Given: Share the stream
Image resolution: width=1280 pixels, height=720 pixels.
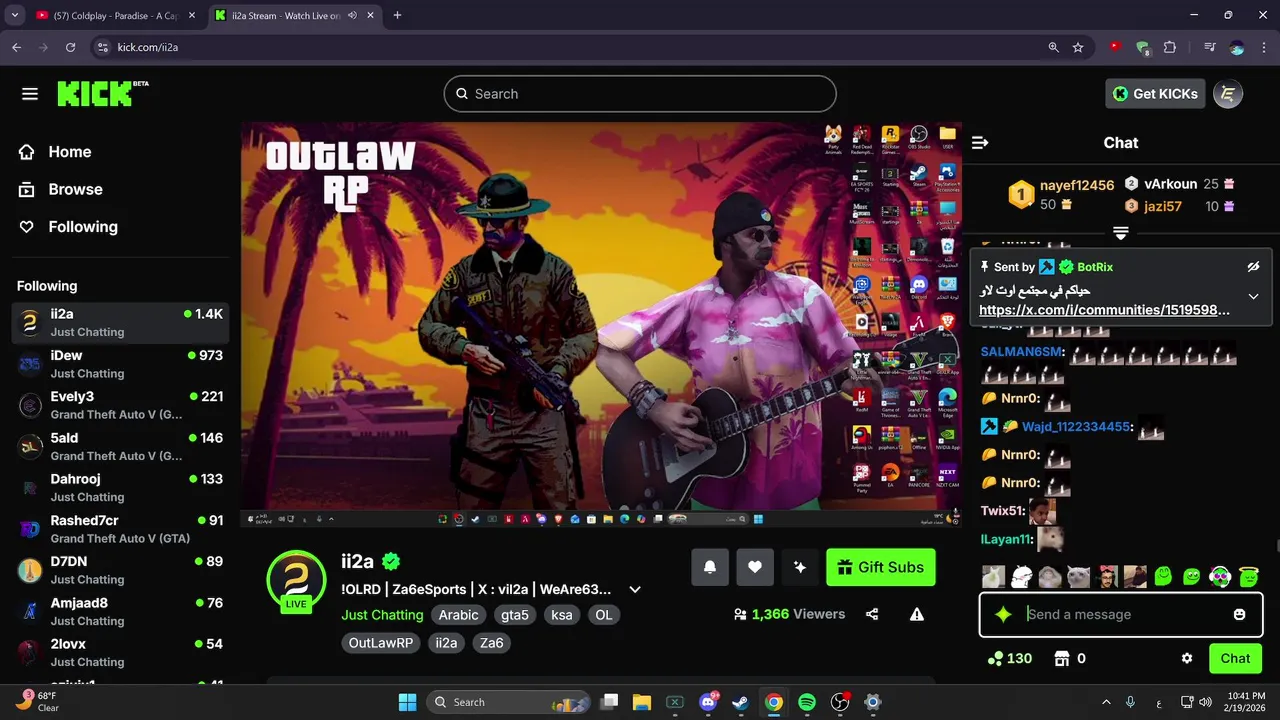Looking at the screenshot, I should click(x=872, y=614).
